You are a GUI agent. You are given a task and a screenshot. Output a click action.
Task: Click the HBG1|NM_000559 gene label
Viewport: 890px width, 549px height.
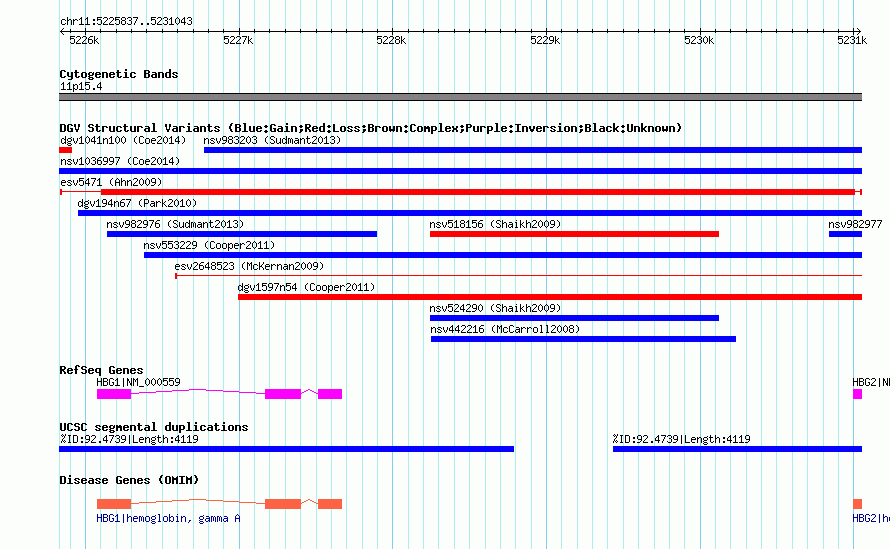pyautogui.click(x=138, y=382)
